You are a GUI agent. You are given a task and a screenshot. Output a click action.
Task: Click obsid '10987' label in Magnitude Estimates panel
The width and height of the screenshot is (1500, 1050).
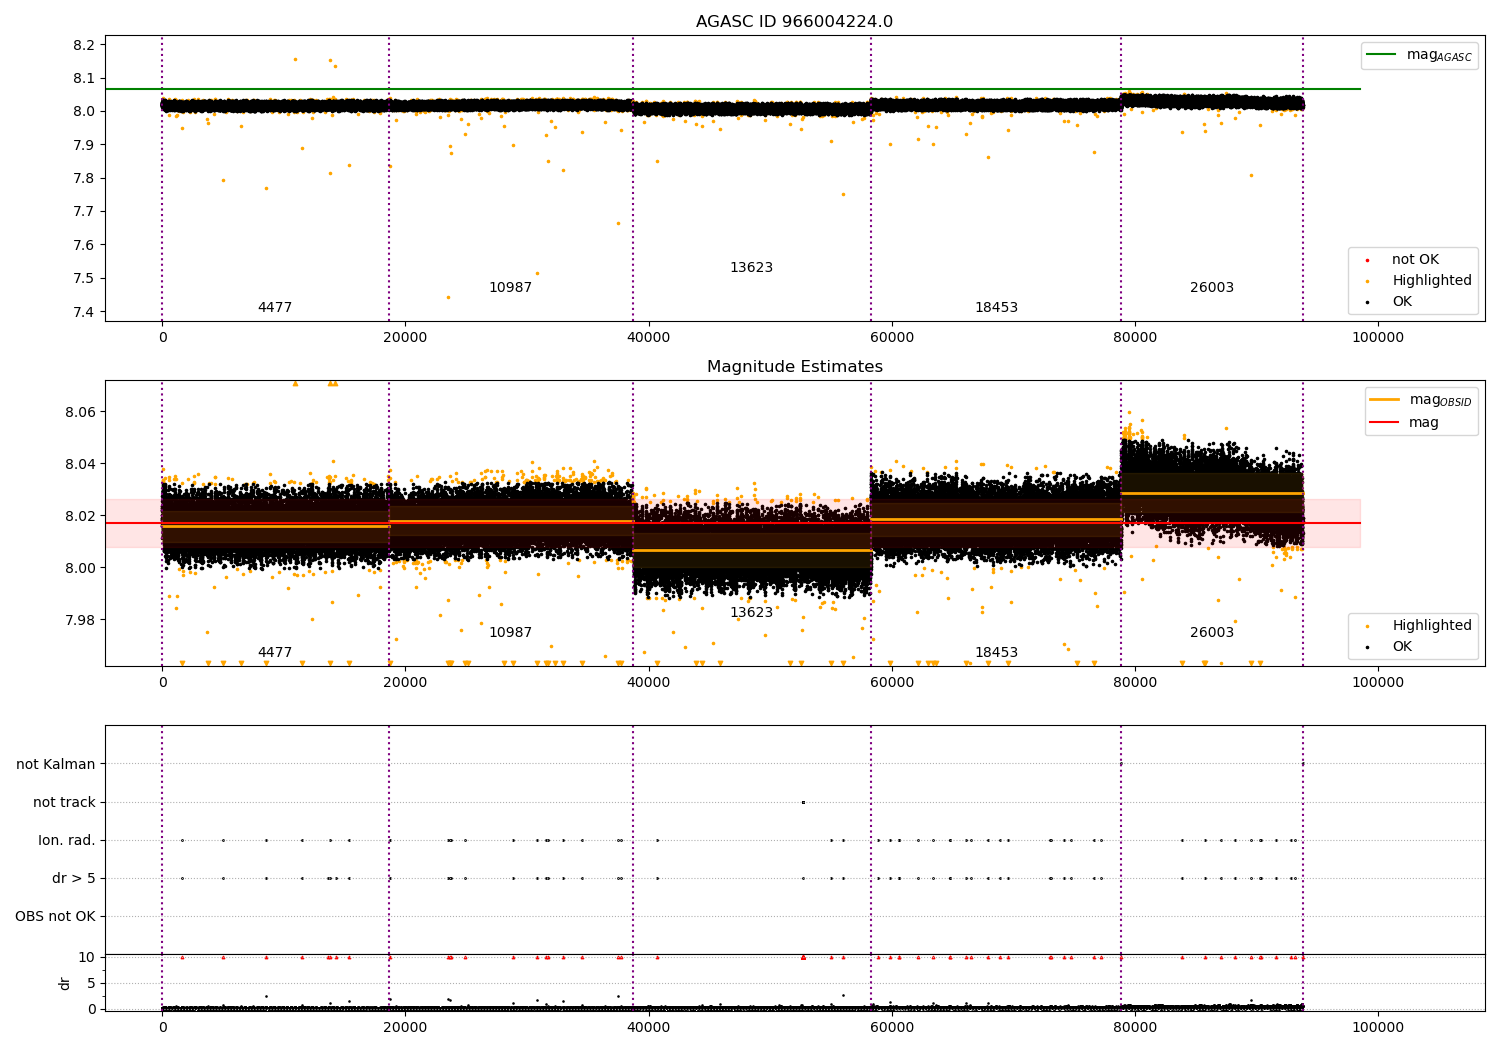coord(510,633)
